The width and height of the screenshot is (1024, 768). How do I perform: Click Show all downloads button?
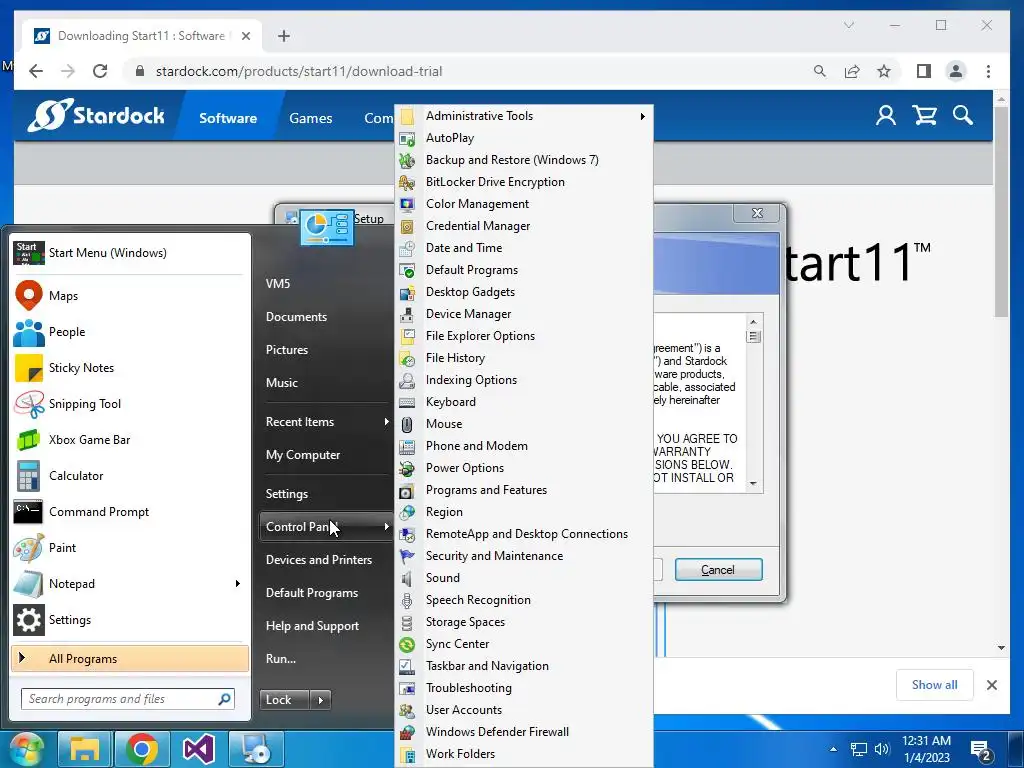pos(935,685)
